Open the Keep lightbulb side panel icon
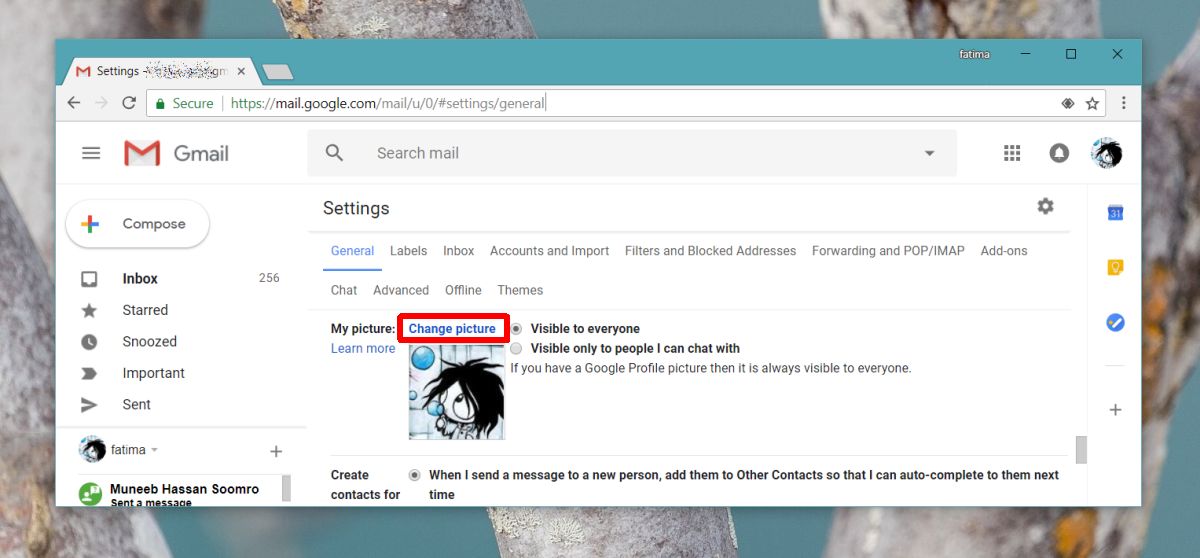The image size is (1200, 558). click(x=1116, y=267)
